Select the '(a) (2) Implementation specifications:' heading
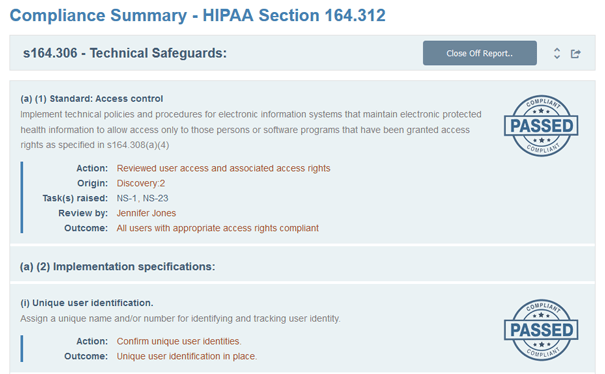The image size is (605, 374). [x=118, y=267]
